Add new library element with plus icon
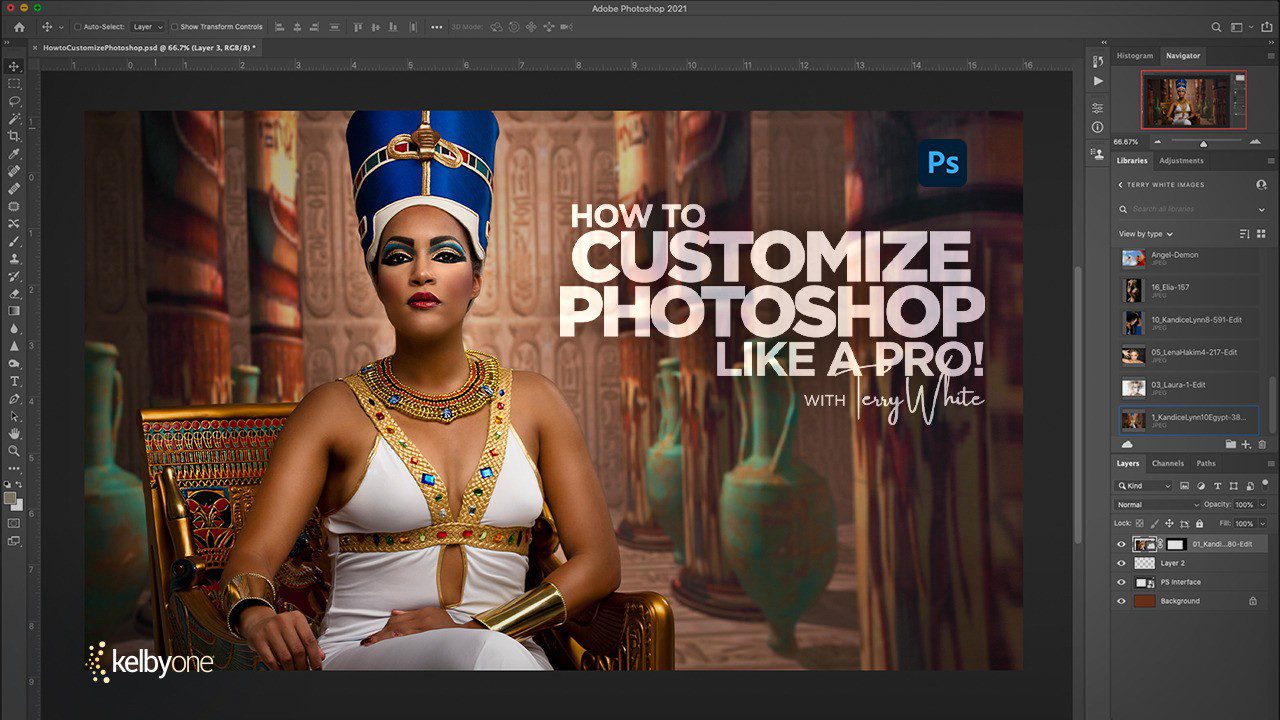Screen dimensions: 1280x720 1246,444
